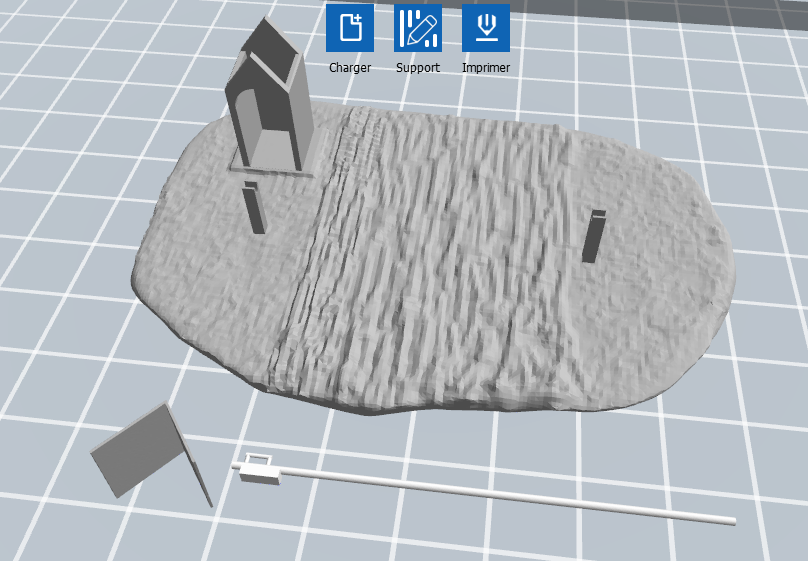
Task: Select the small post below the sentry box
Action: pos(255,207)
